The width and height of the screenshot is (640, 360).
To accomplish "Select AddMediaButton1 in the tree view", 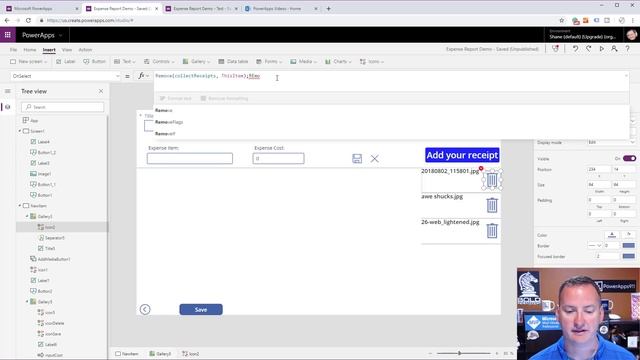I will pos(54,259).
